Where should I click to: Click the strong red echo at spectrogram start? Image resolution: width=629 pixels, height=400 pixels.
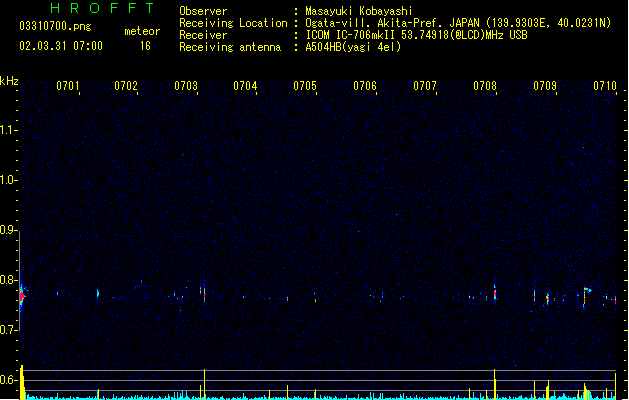point(22,297)
